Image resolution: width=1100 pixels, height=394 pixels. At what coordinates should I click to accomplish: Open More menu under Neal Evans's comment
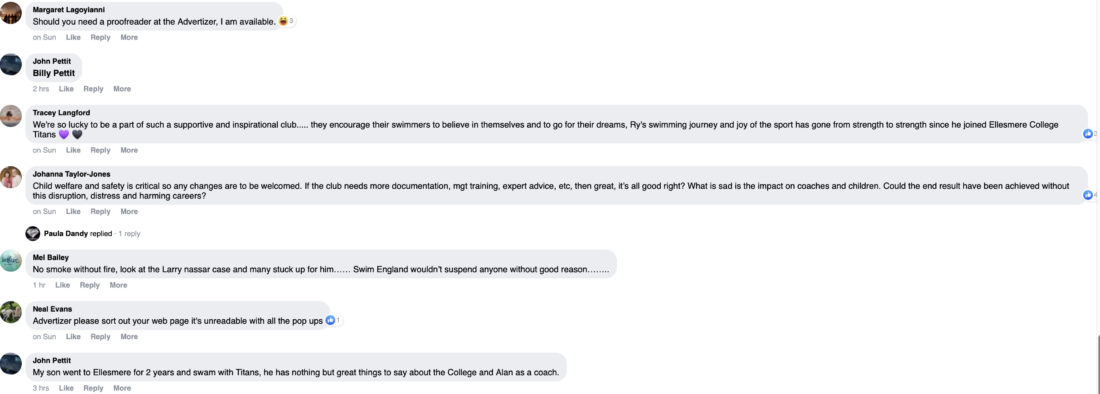point(129,337)
